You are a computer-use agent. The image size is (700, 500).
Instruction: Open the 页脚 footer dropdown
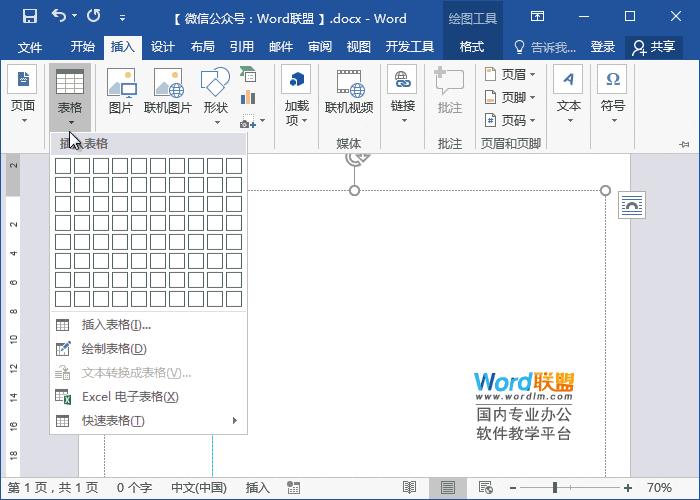click(x=510, y=97)
